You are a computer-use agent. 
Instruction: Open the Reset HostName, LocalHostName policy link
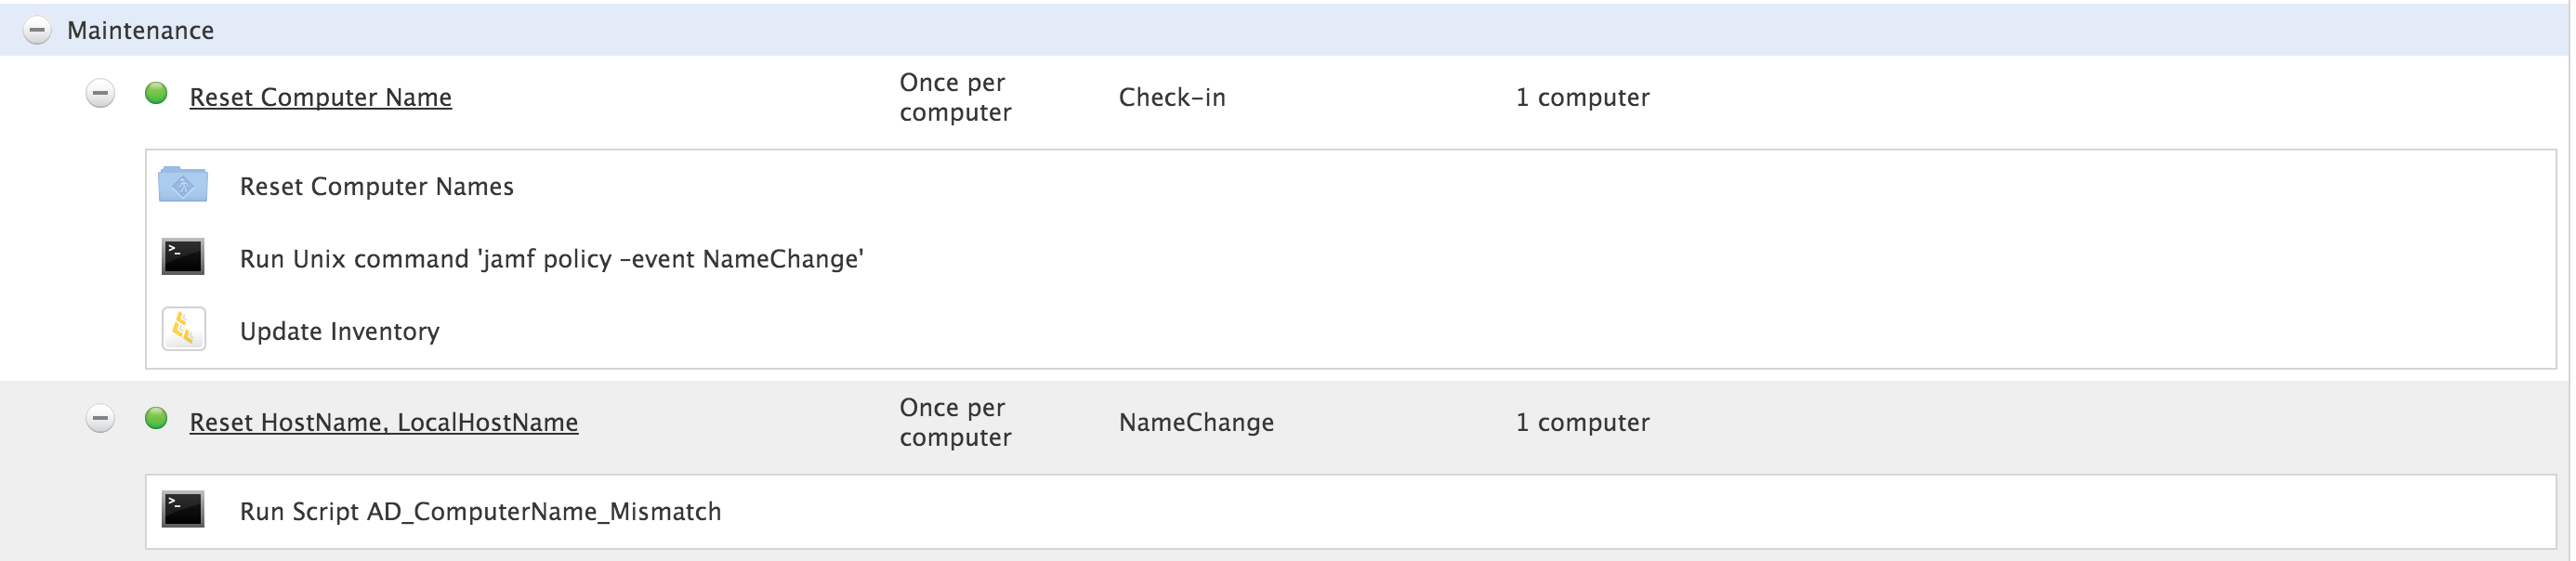(384, 422)
